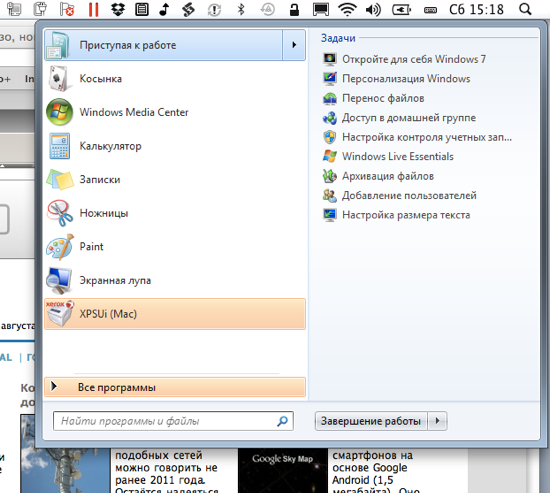
Task: Open the Dropbox icon in the menu bar
Action: pyautogui.click(x=118, y=9)
